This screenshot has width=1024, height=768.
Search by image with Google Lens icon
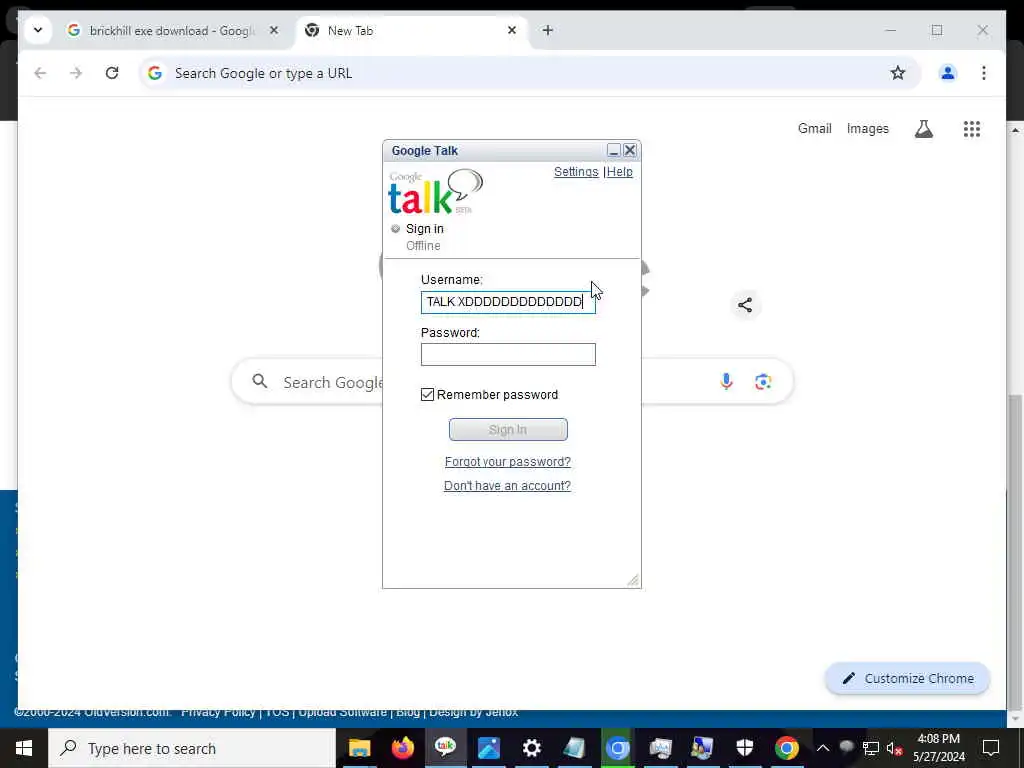click(763, 381)
